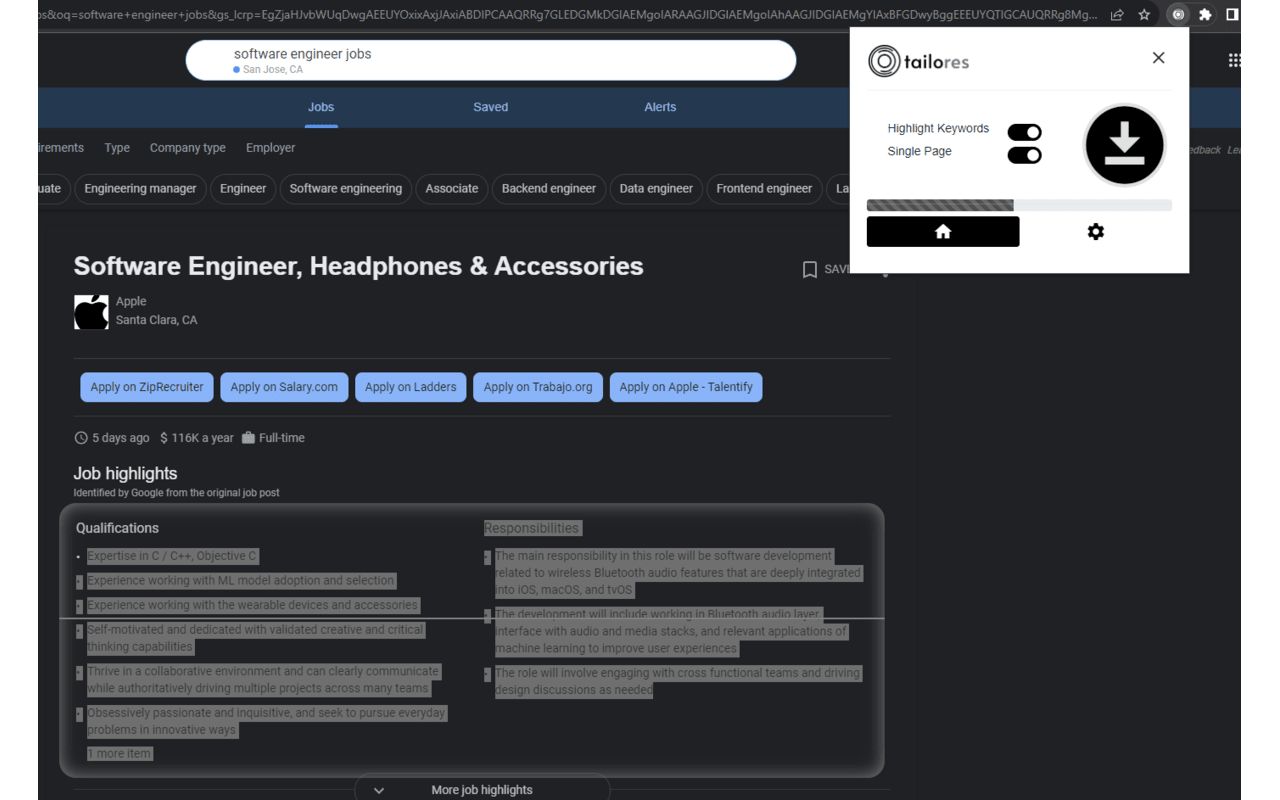Apply on Salary.com
Image resolution: width=1280 pixels, height=800 pixels.
tap(284, 387)
